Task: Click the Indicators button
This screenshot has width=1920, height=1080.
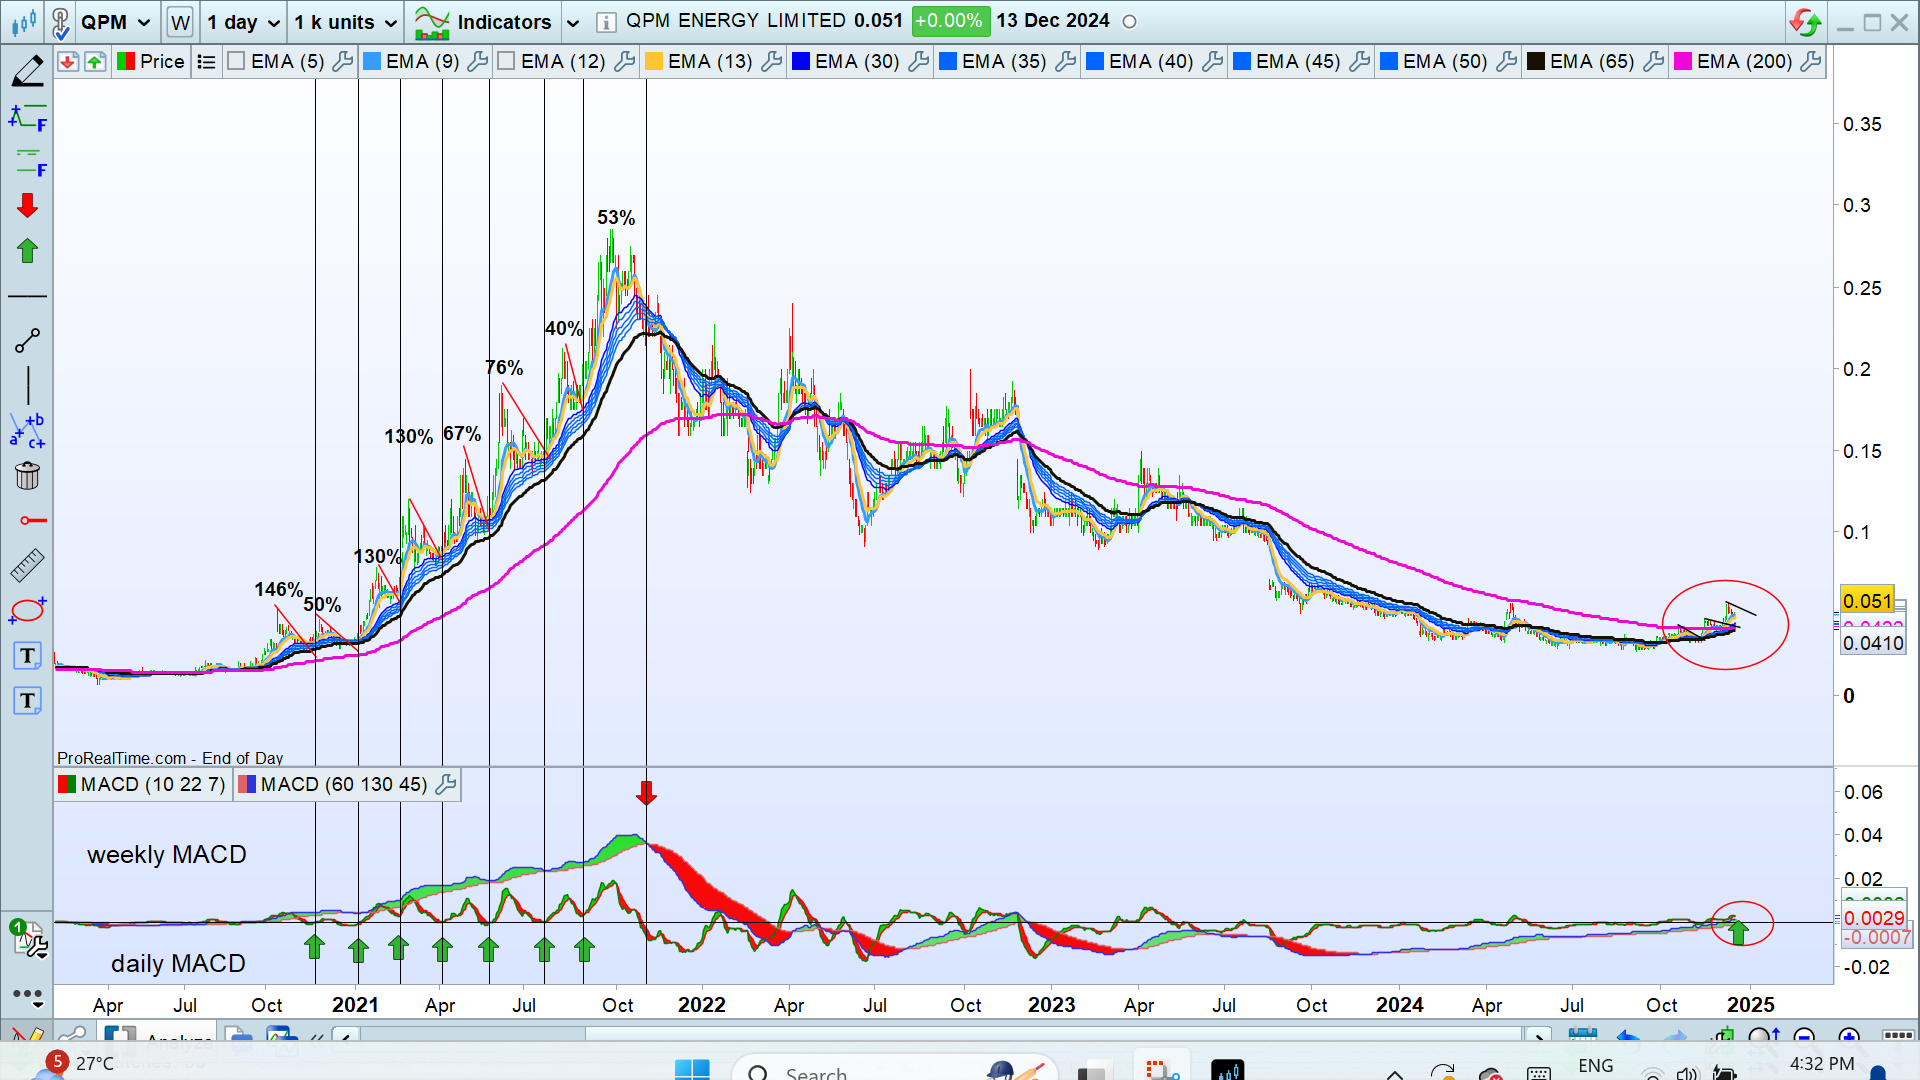Action: [x=484, y=22]
